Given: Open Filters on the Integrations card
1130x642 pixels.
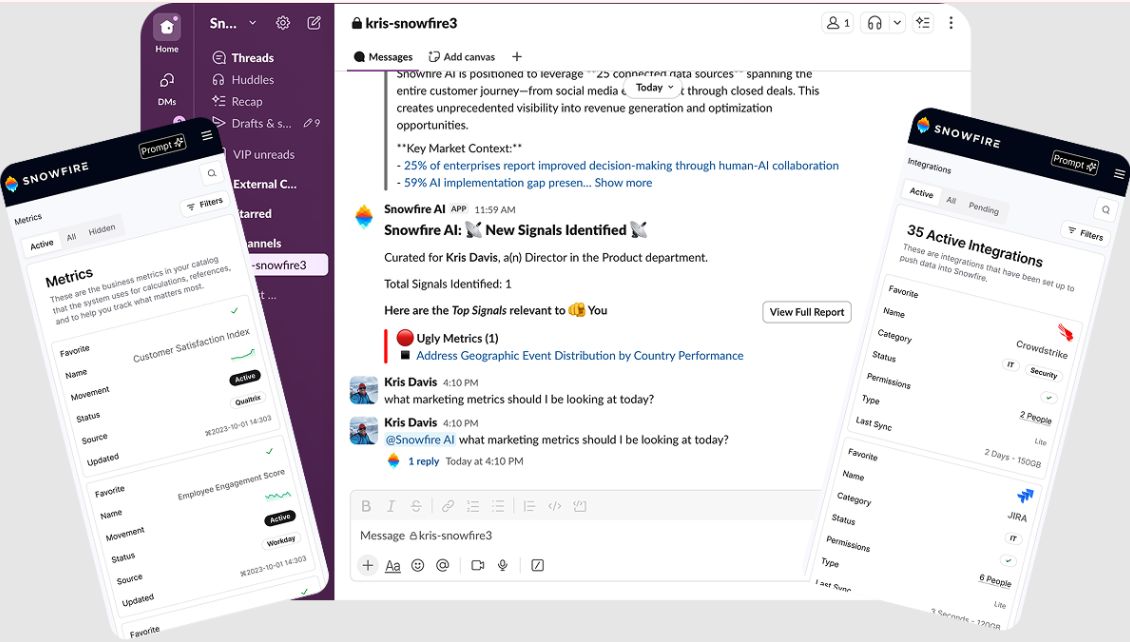Looking at the screenshot, I should [x=1086, y=233].
